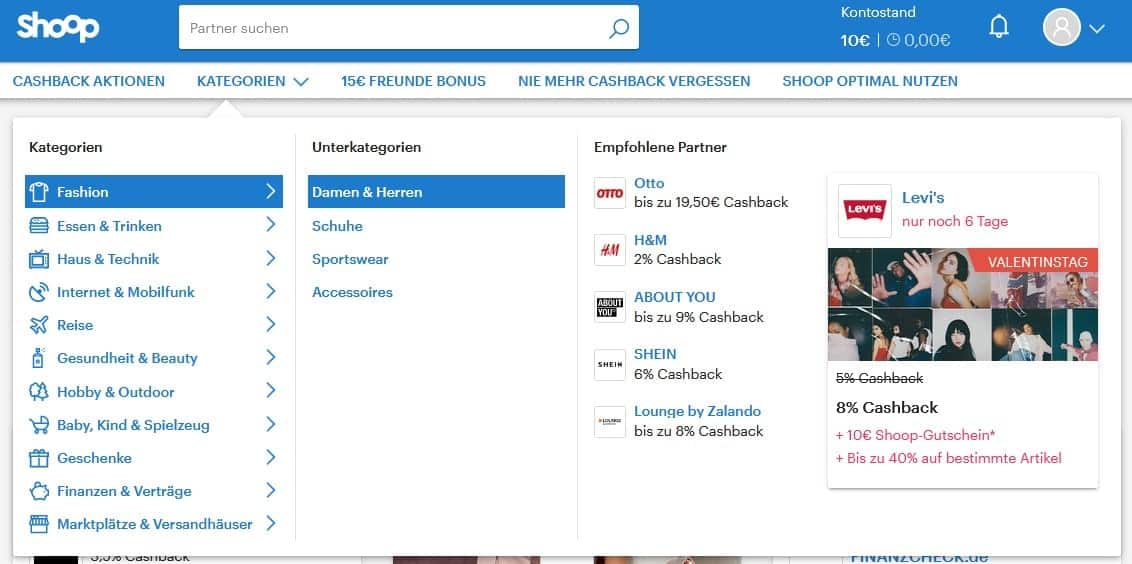Click the search magnifier icon

click(619, 28)
